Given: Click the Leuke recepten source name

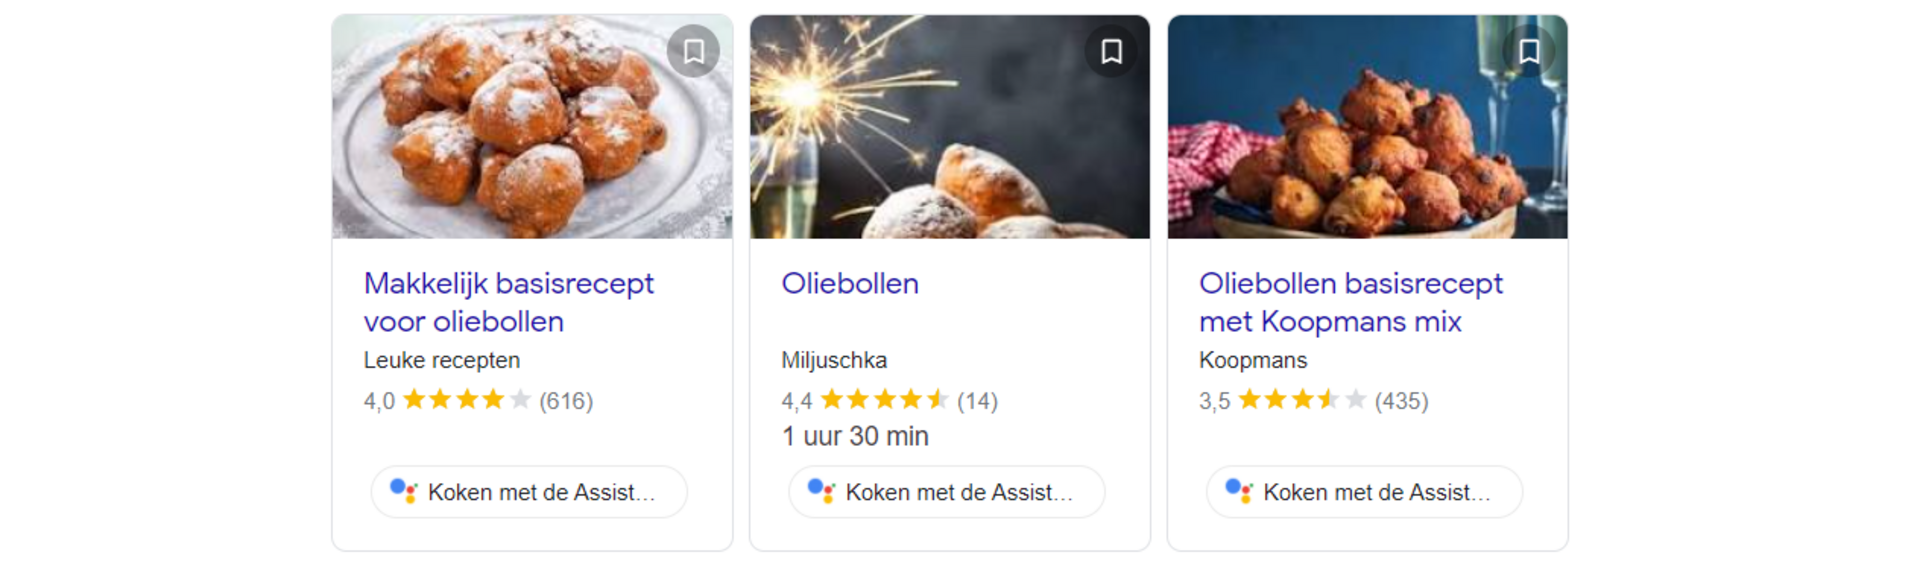Looking at the screenshot, I should click(442, 360).
